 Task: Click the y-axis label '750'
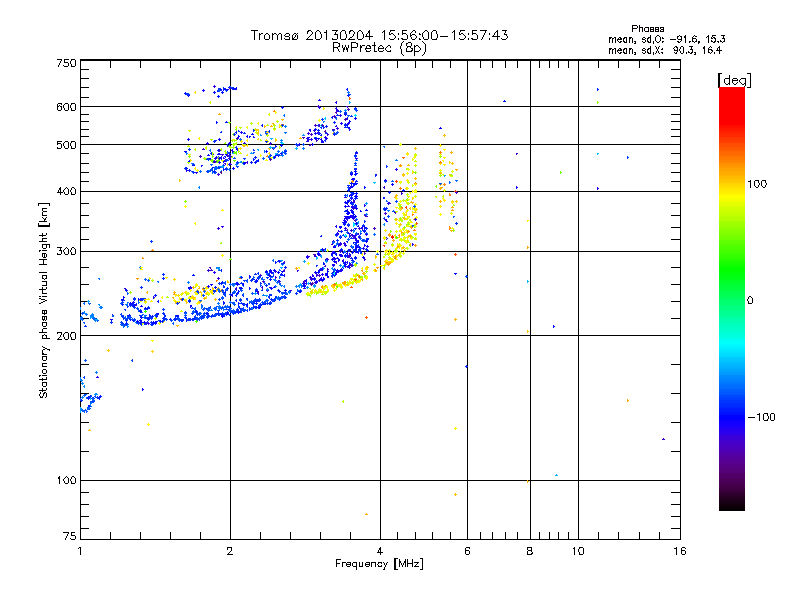[x=67, y=63]
